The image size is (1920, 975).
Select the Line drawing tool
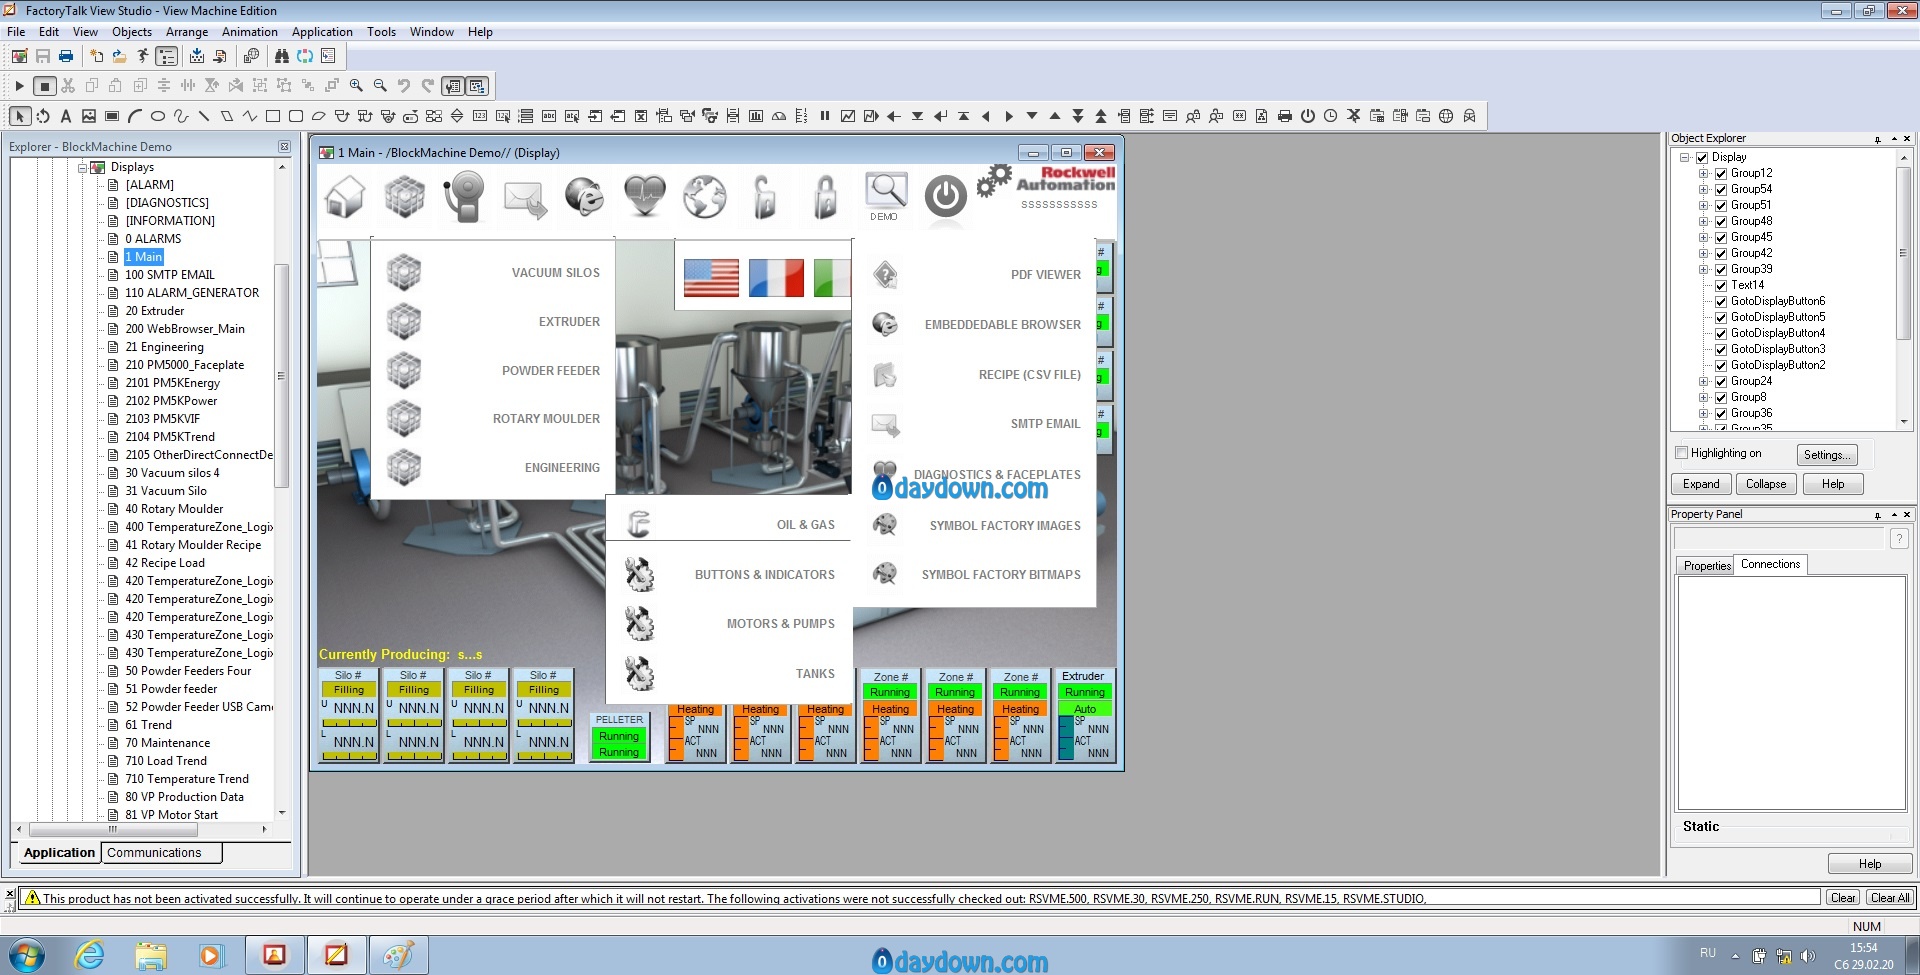pos(204,116)
